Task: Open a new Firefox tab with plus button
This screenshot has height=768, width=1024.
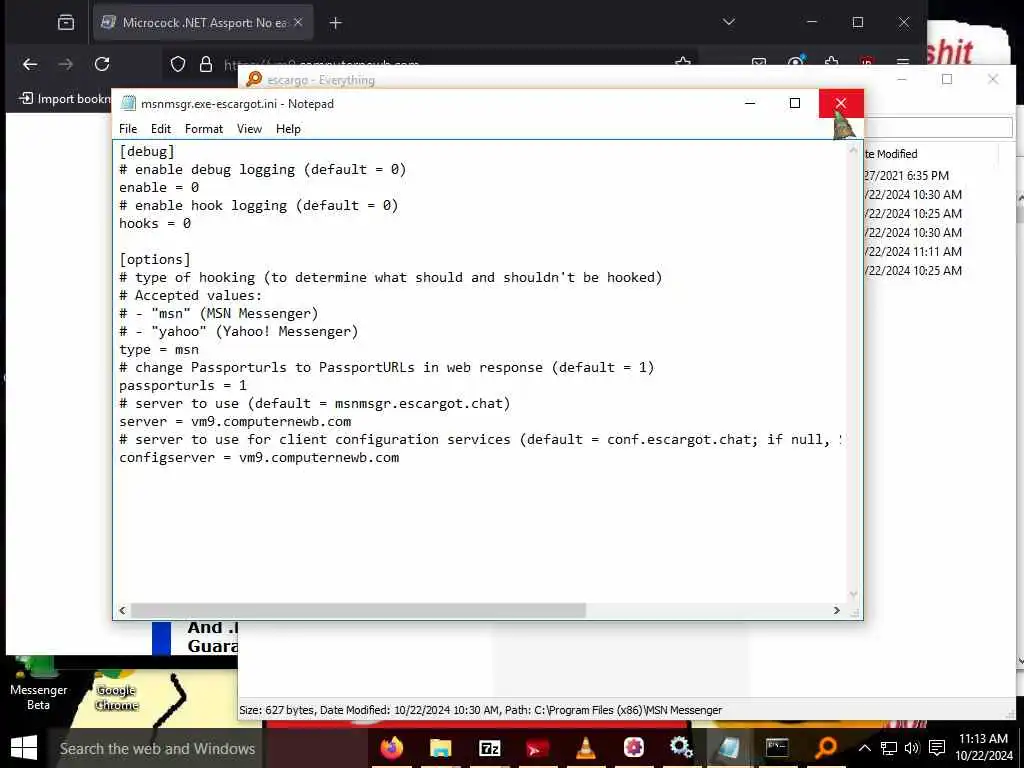Action: tap(335, 23)
